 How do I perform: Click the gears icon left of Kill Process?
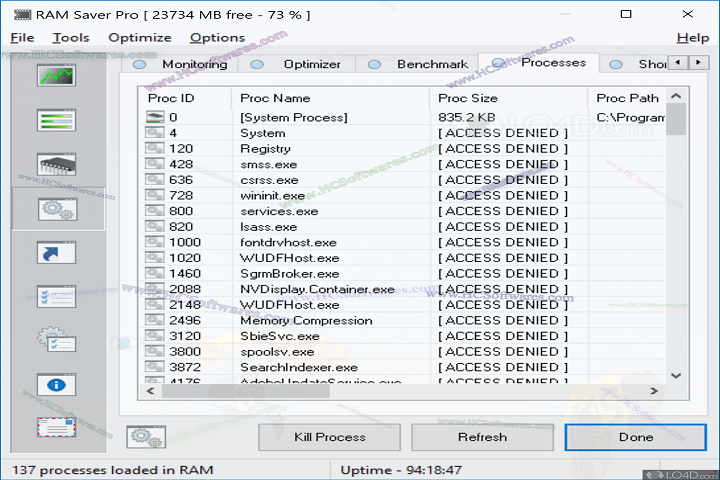(146, 437)
